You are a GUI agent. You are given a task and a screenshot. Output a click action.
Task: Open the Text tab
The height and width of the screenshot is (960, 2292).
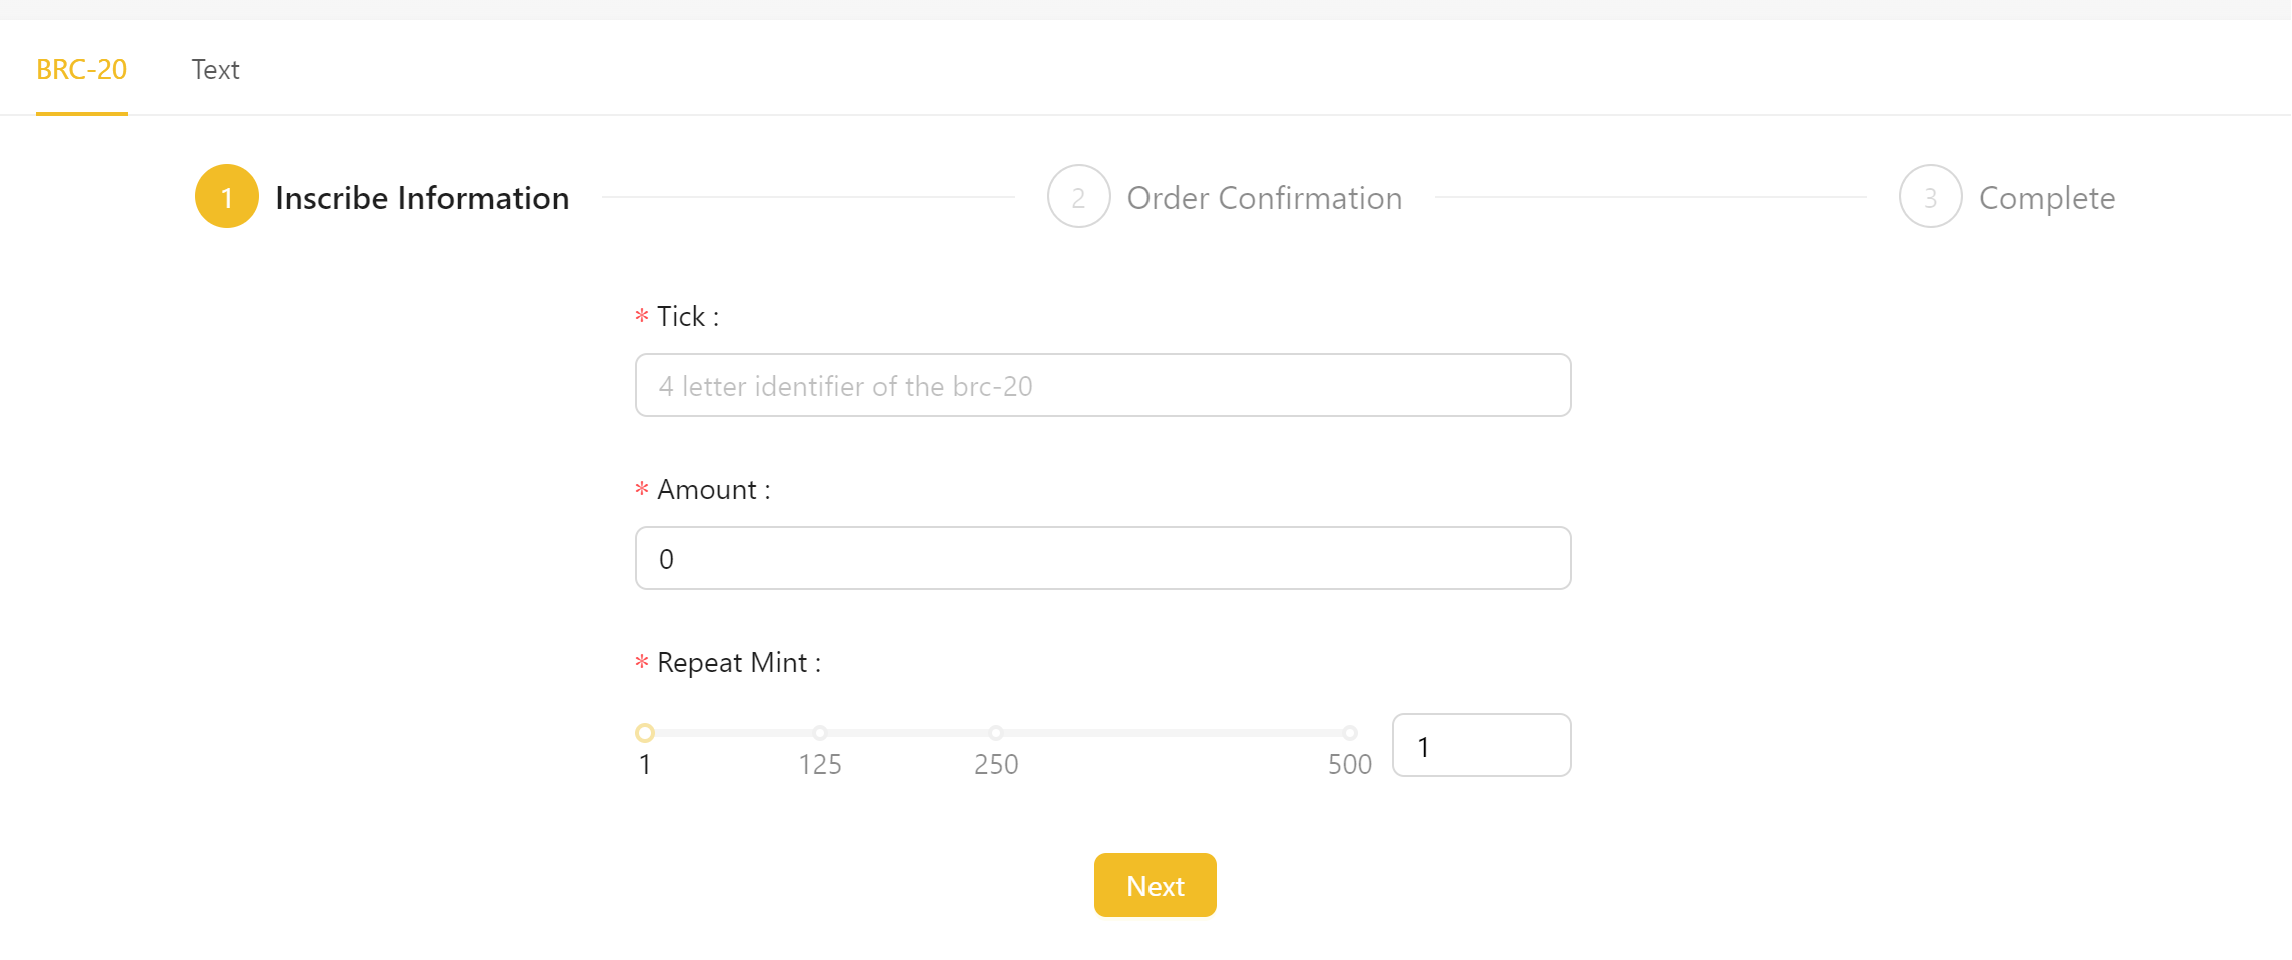click(x=215, y=69)
